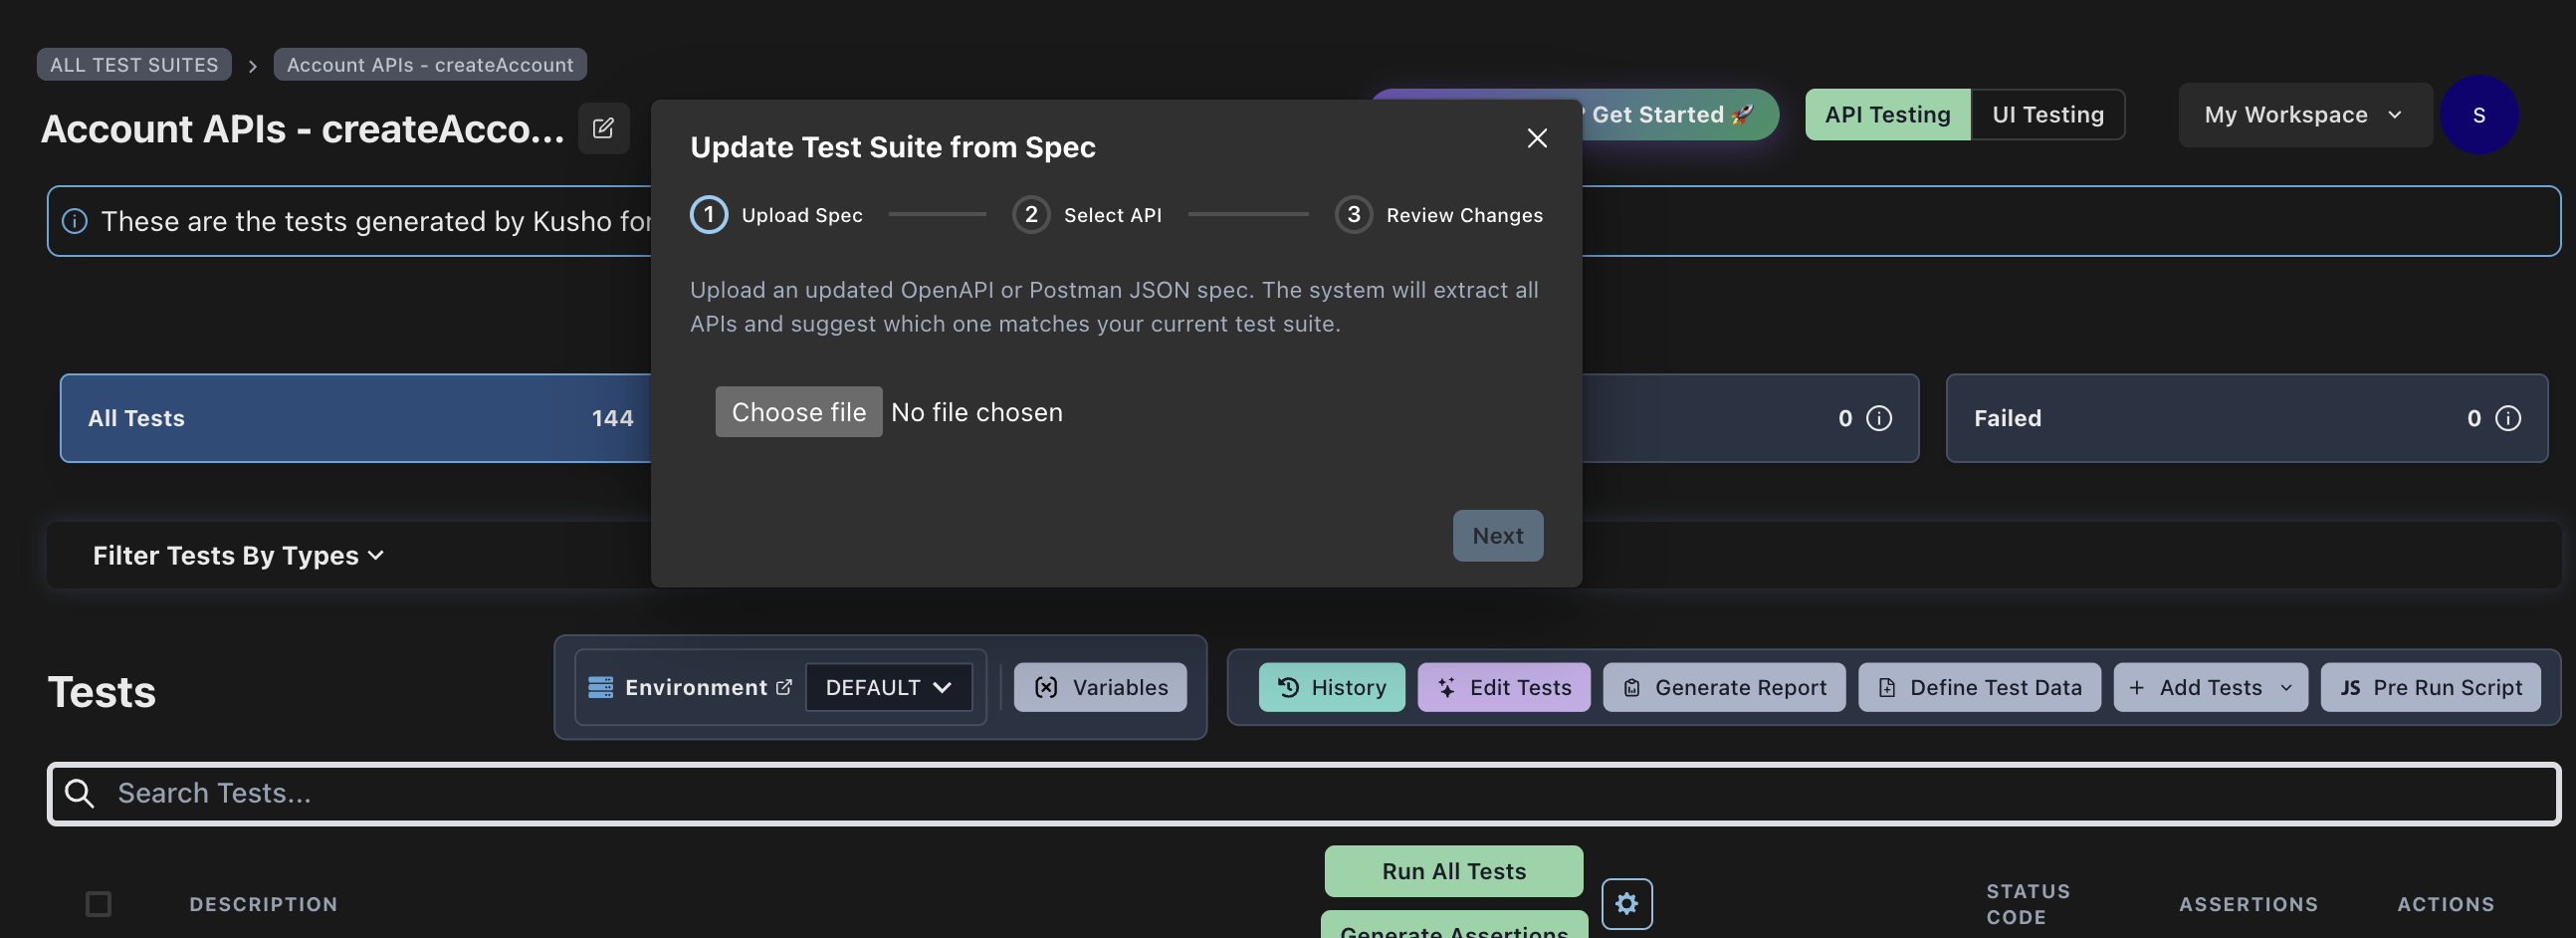Open Environment external link icon
Viewport: 2576px width, 938px height.
tap(783, 687)
